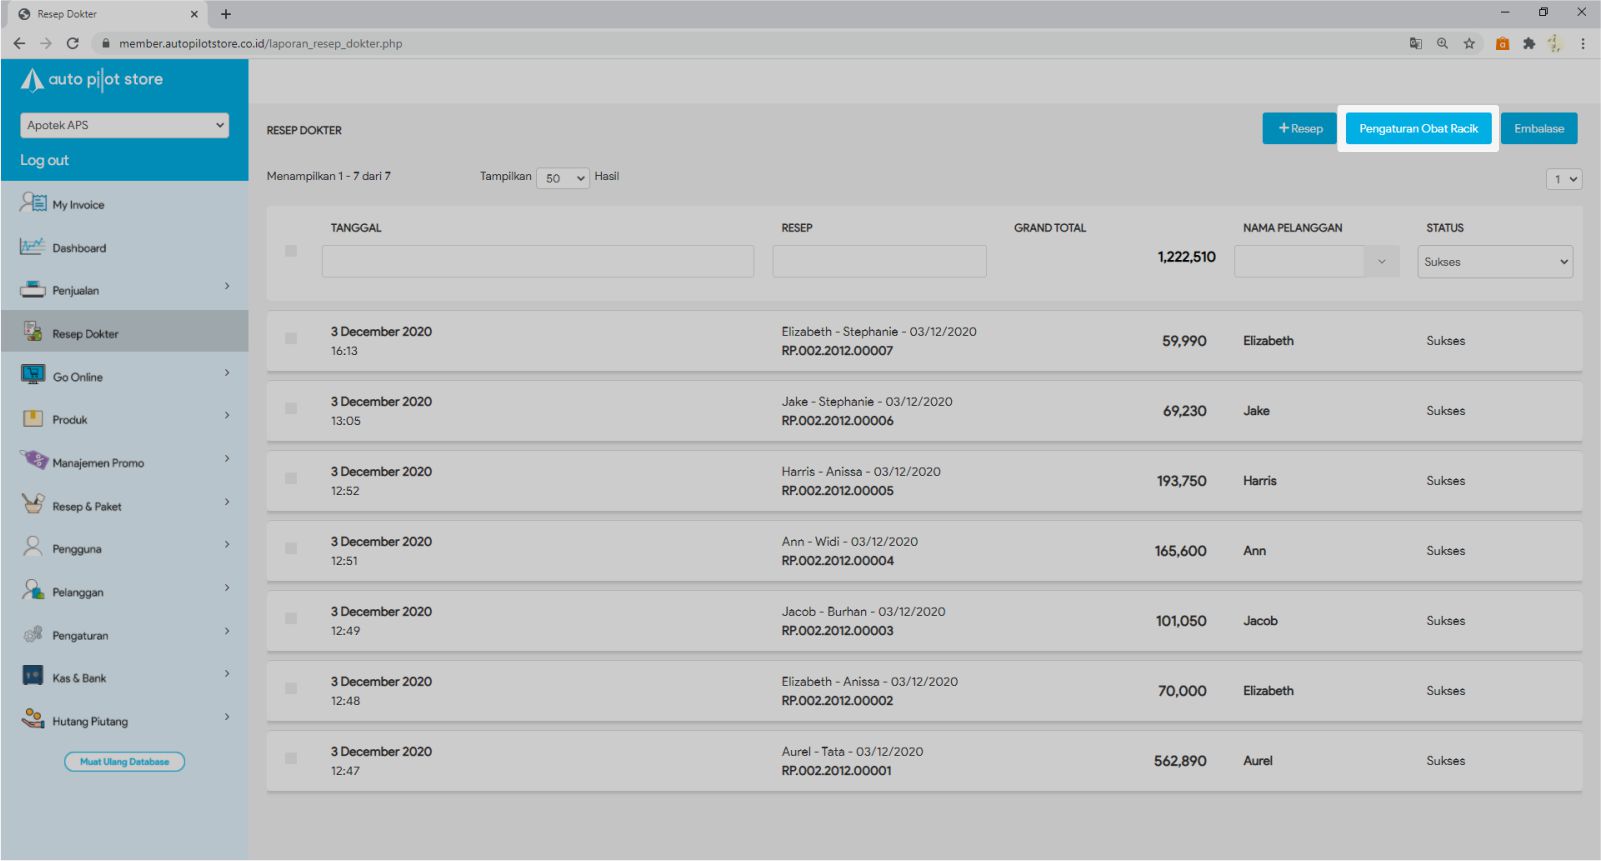Select the checkbox for Aurel's 562,890 row
This screenshot has height=861, width=1601.
[291, 759]
